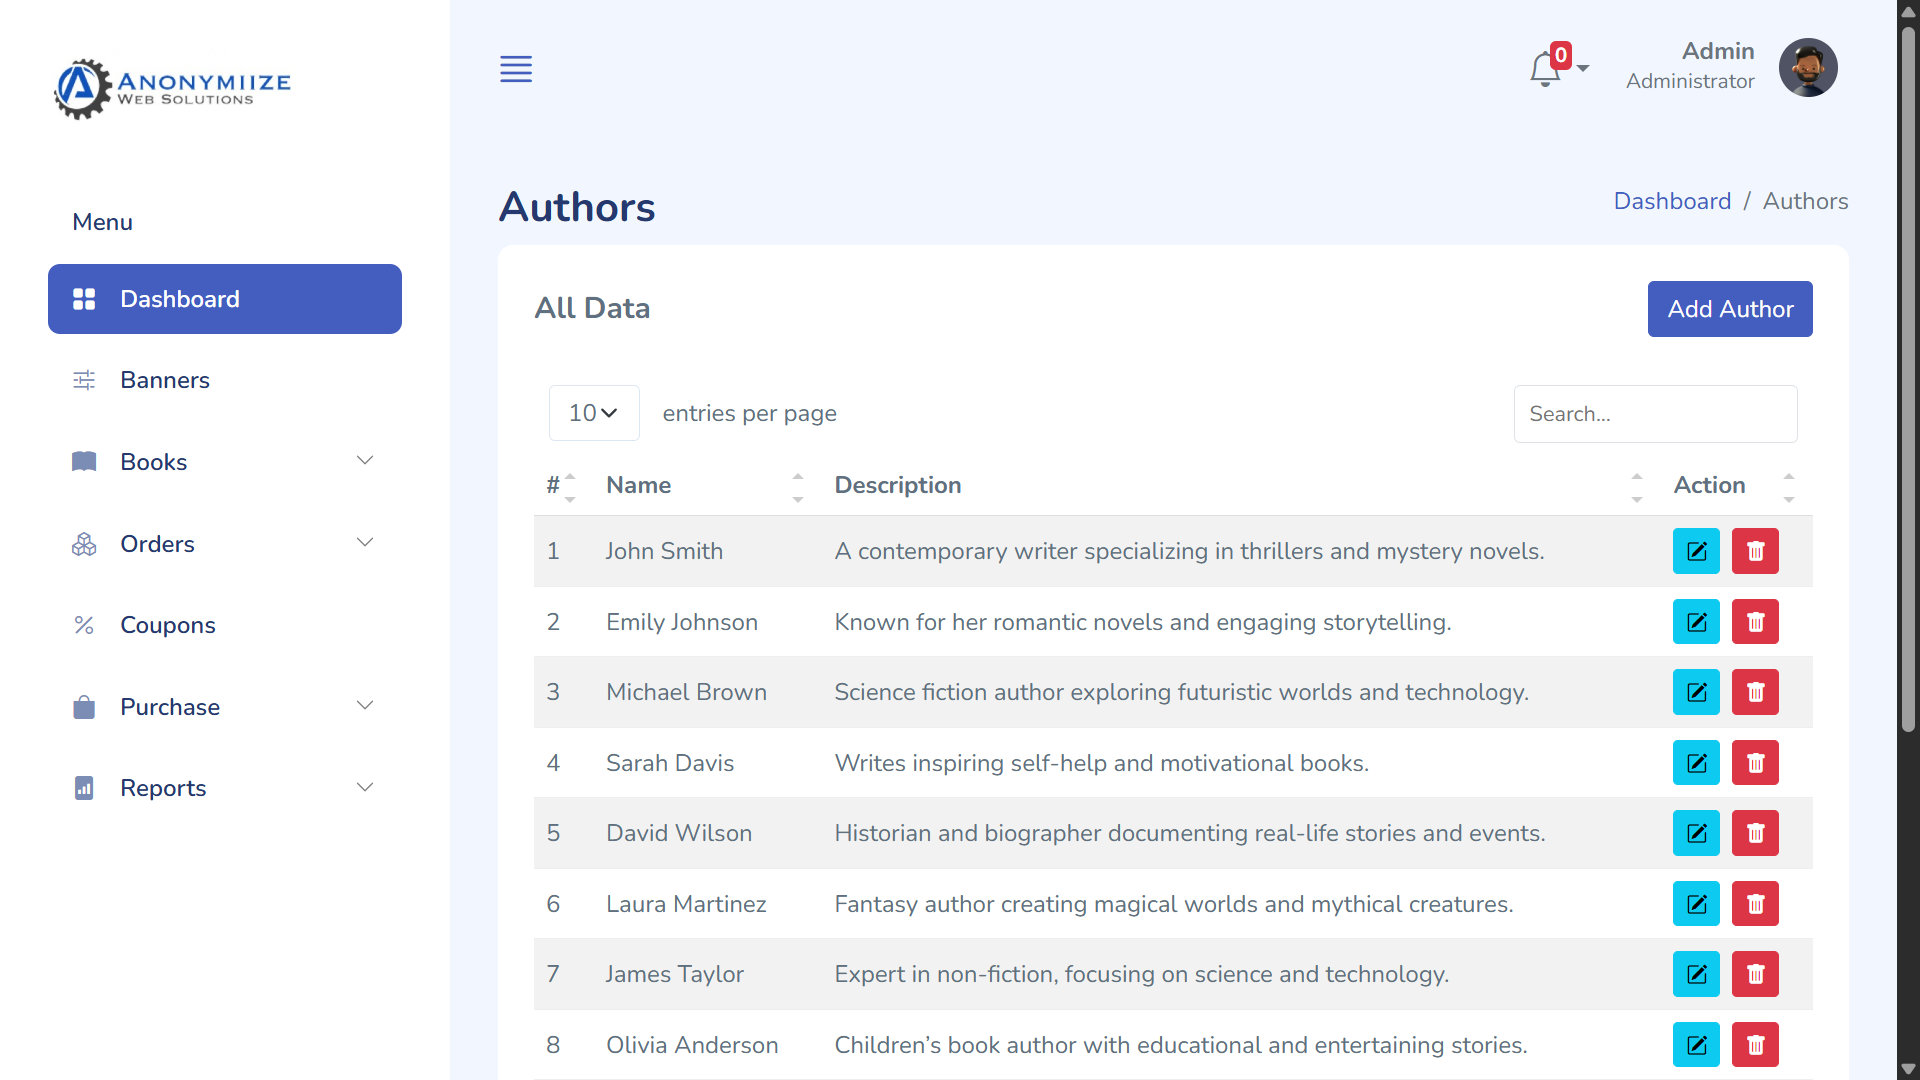Sort table by Name column arrows
Screen dimensions: 1920x1080
pos(798,486)
